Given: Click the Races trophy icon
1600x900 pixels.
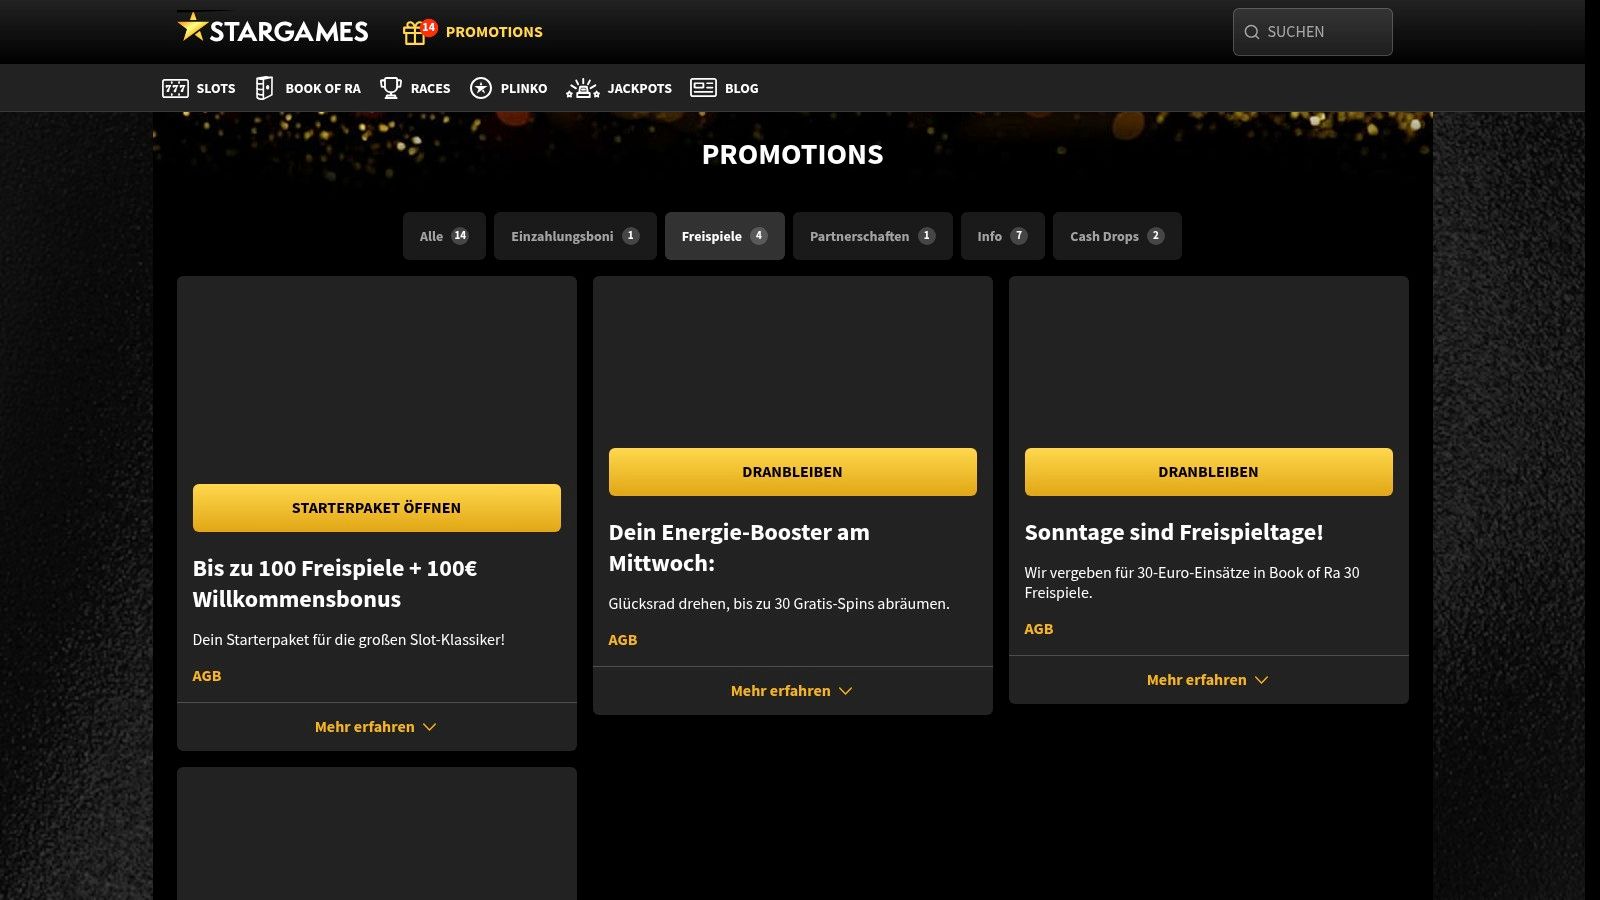Looking at the screenshot, I should point(390,88).
